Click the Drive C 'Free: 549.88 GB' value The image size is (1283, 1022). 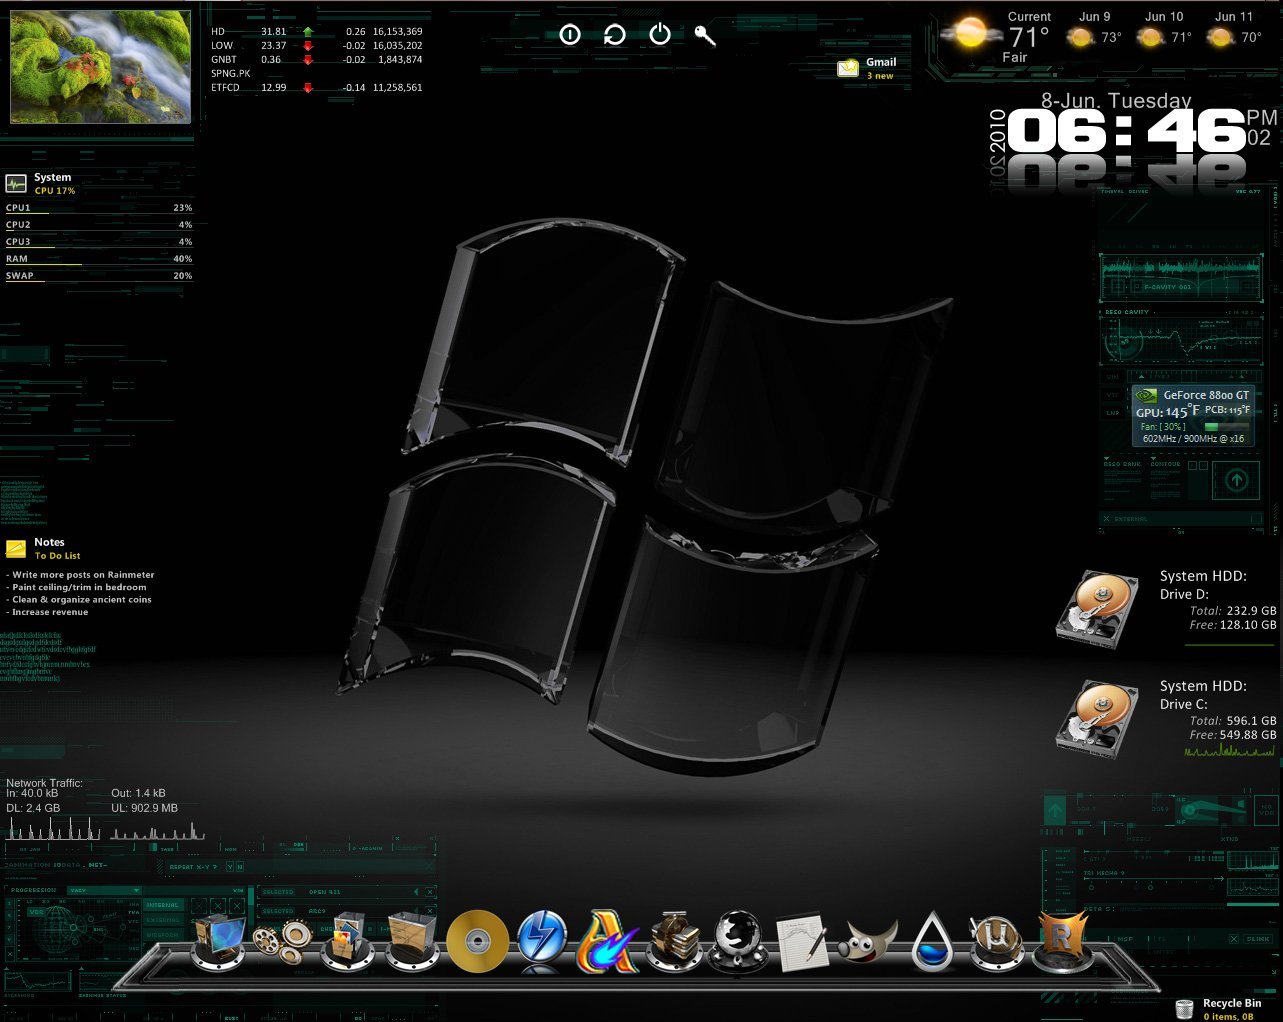(1233, 734)
